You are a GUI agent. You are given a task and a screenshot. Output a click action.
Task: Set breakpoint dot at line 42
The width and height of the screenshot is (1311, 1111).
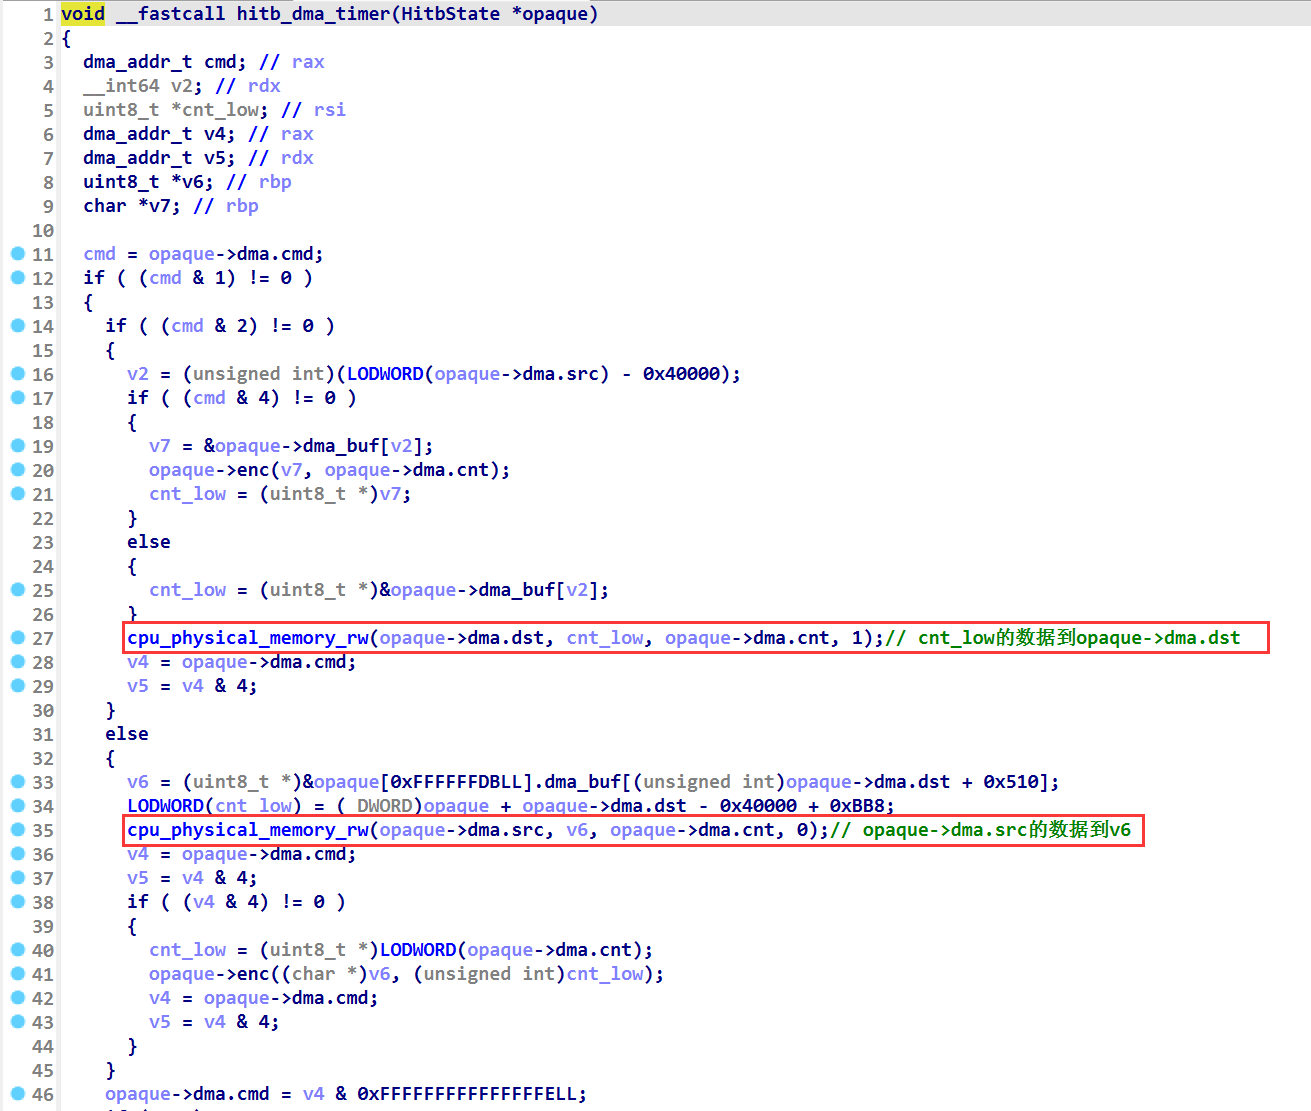coord(18,997)
